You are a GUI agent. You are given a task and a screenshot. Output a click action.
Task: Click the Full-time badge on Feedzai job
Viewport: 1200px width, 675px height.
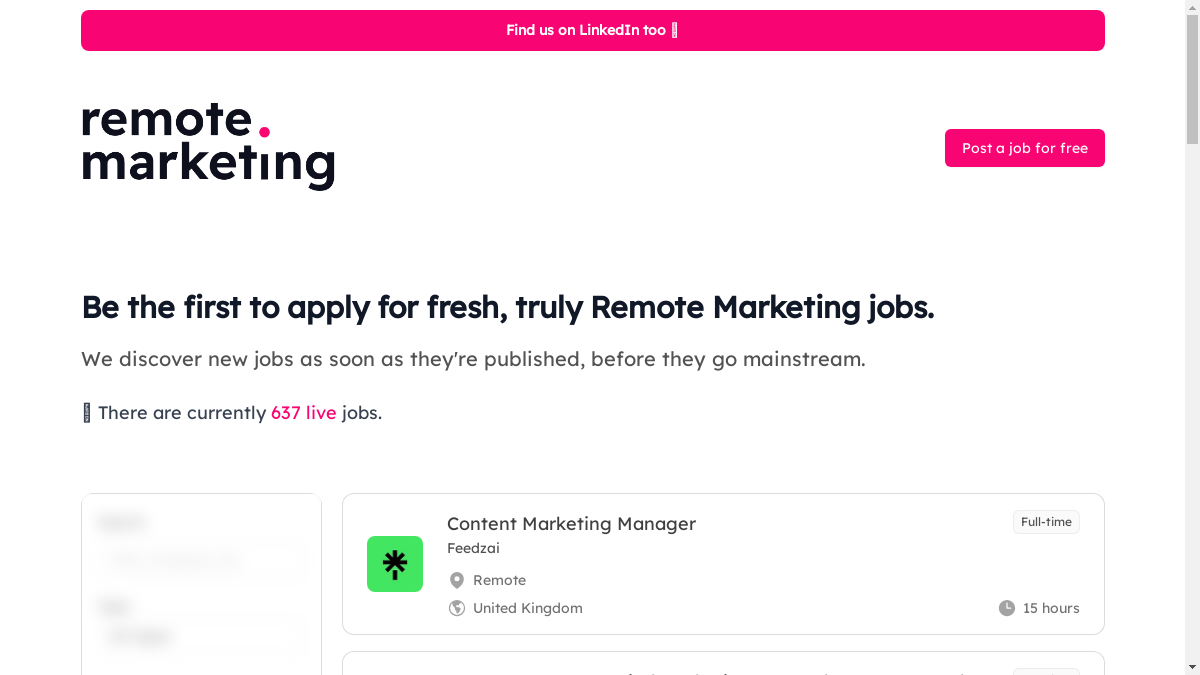(1046, 522)
